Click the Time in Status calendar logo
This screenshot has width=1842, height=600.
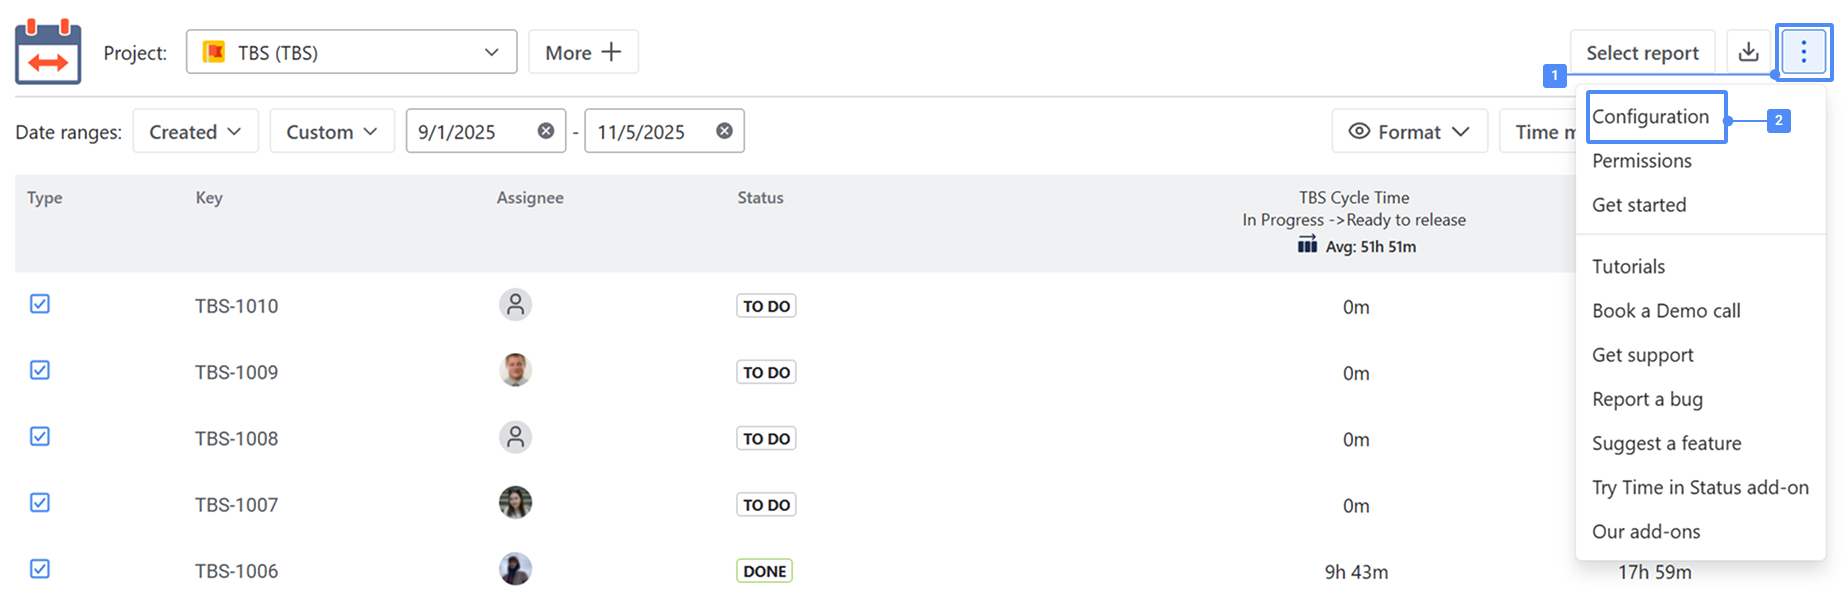48,52
